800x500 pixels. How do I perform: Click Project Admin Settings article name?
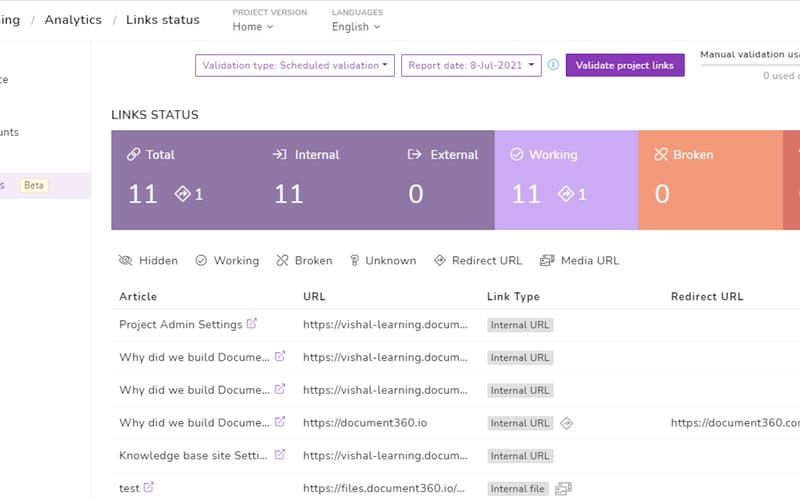(181, 324)
